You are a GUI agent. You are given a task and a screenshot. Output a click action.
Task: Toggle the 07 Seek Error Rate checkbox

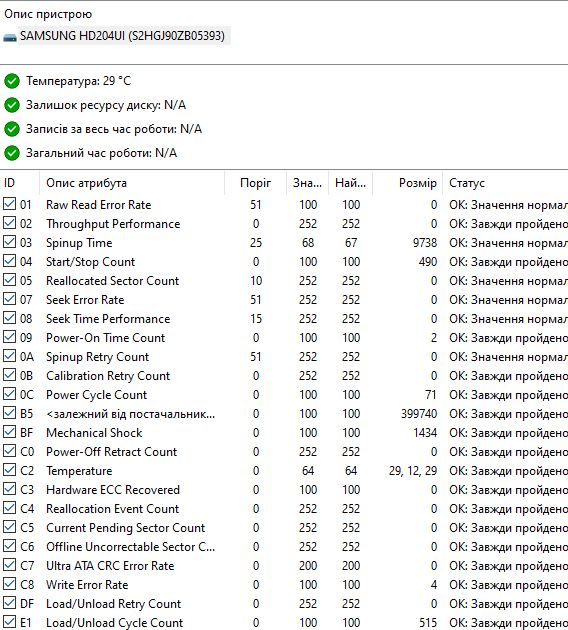tap(10, 299)
